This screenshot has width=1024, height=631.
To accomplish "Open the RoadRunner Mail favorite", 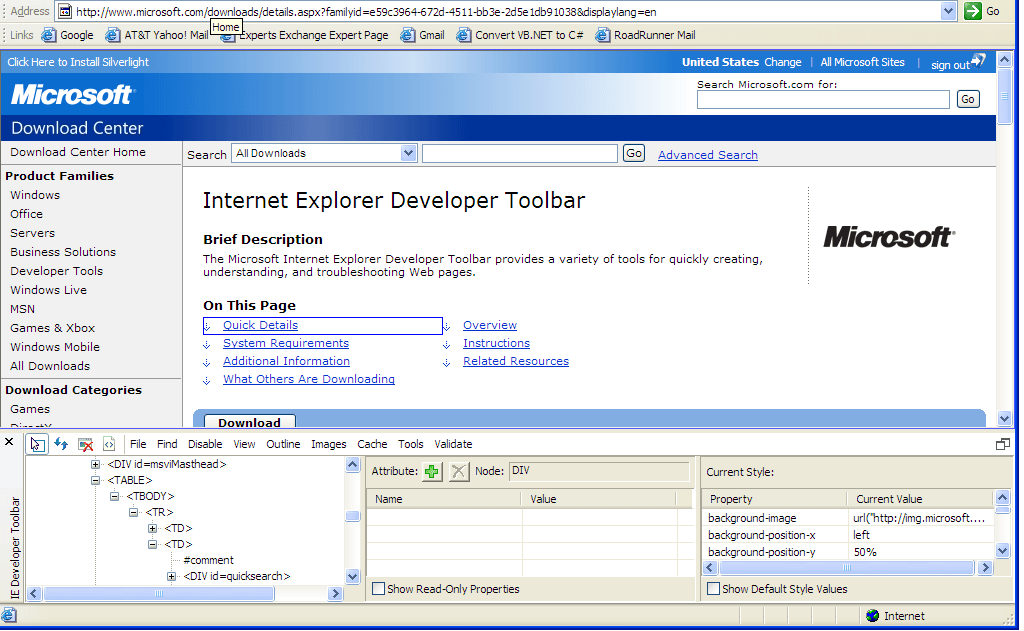I will pyautogui.click(x=645, y=35).
